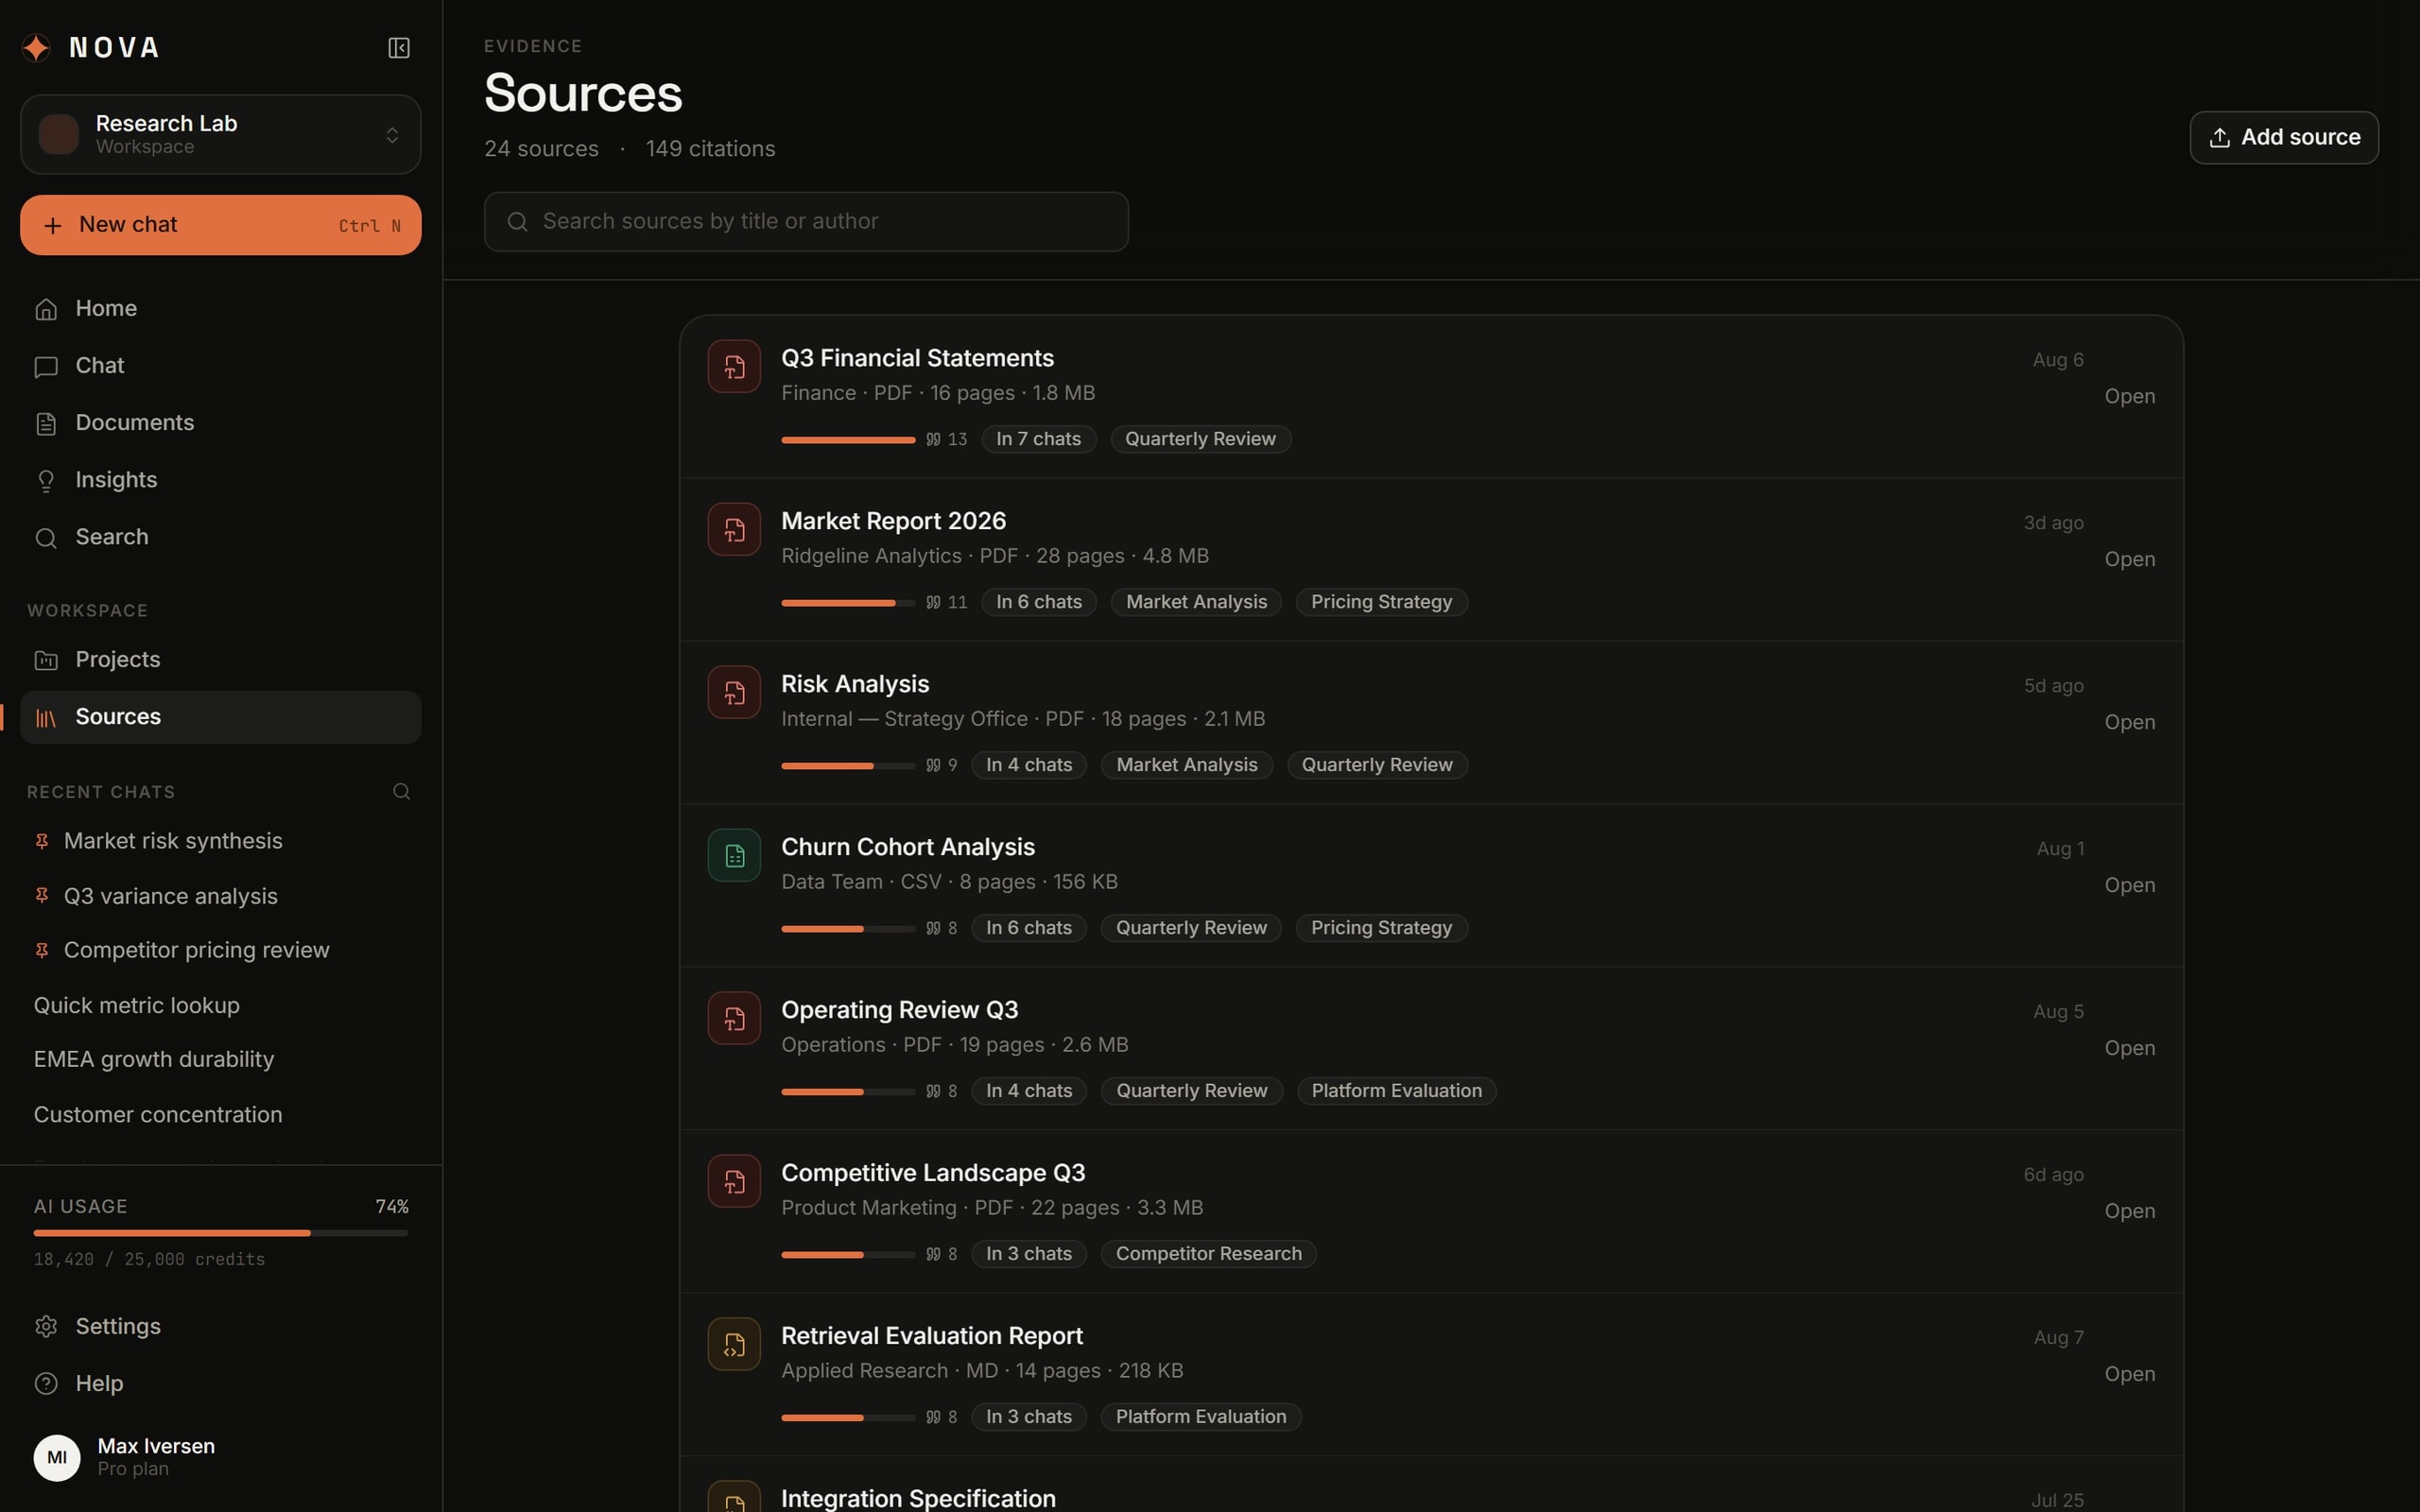Screen dimensions: 2420x1512
Task: Open Q3 Financial Statements source
Action: click(x=2129, y=396)
